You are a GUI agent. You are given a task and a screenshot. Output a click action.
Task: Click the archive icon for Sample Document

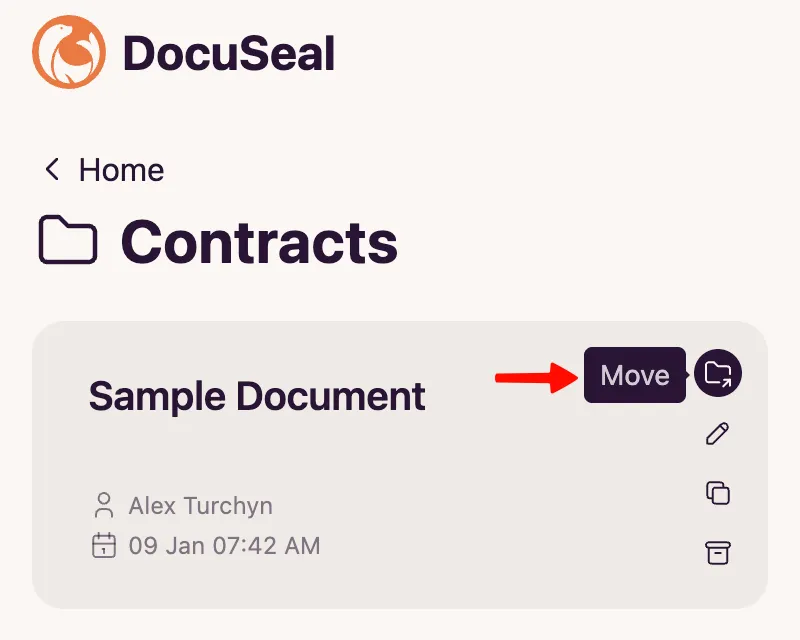[718, 552]
